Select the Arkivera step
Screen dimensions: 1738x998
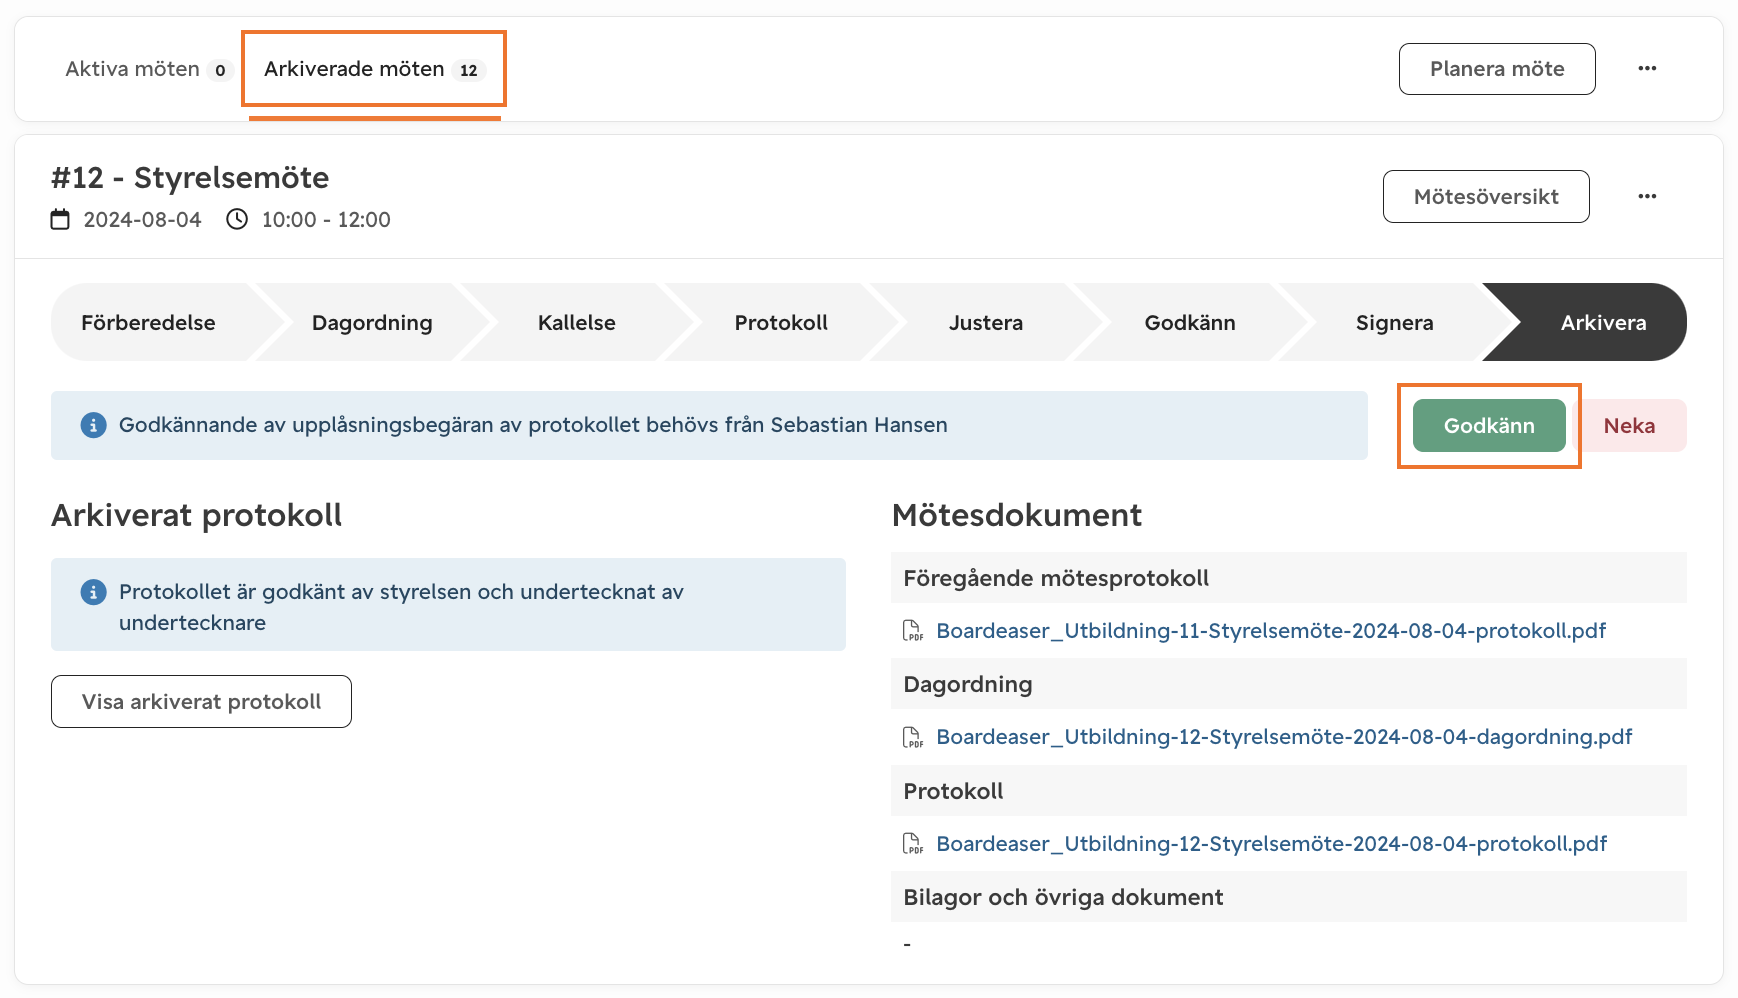pyautogui.click(x=1603, y=323)
